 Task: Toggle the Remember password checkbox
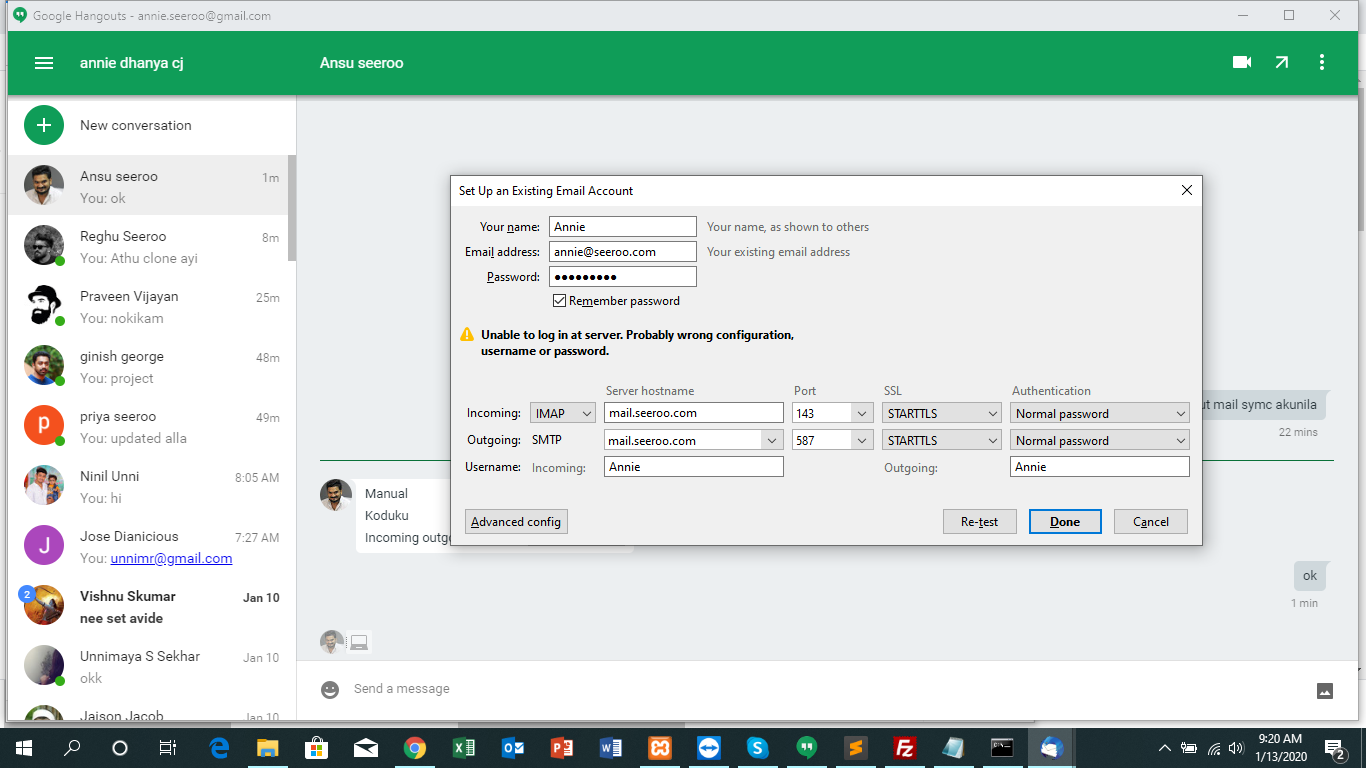(x=560, y=301)
